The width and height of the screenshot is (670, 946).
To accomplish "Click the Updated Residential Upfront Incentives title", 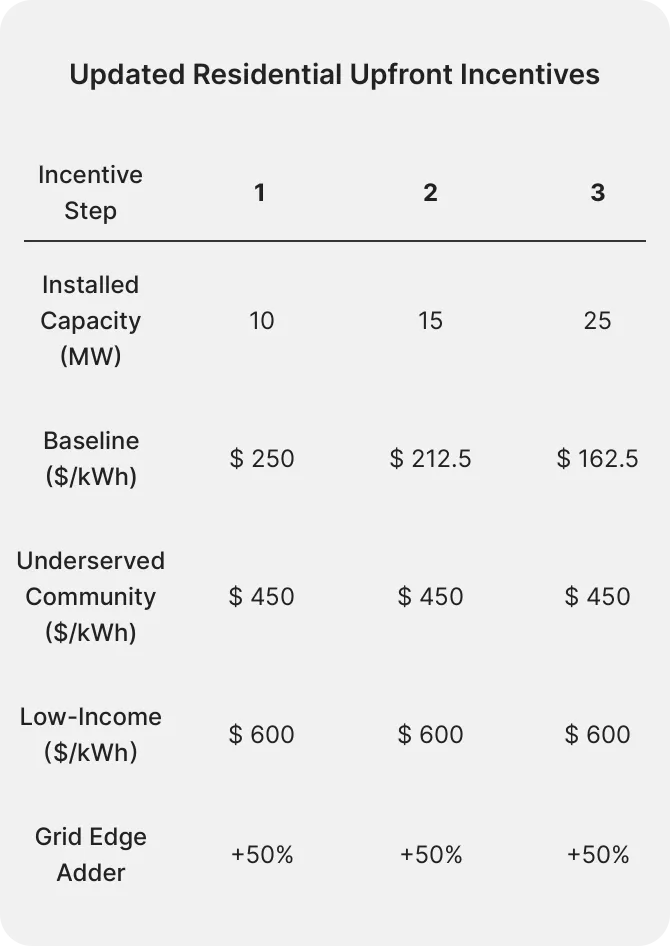I will 334,75.
